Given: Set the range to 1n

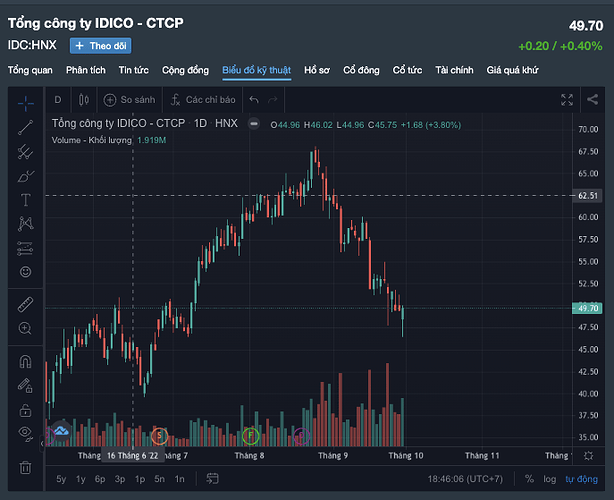Looking at the screenshot, I should coord(179,479).
